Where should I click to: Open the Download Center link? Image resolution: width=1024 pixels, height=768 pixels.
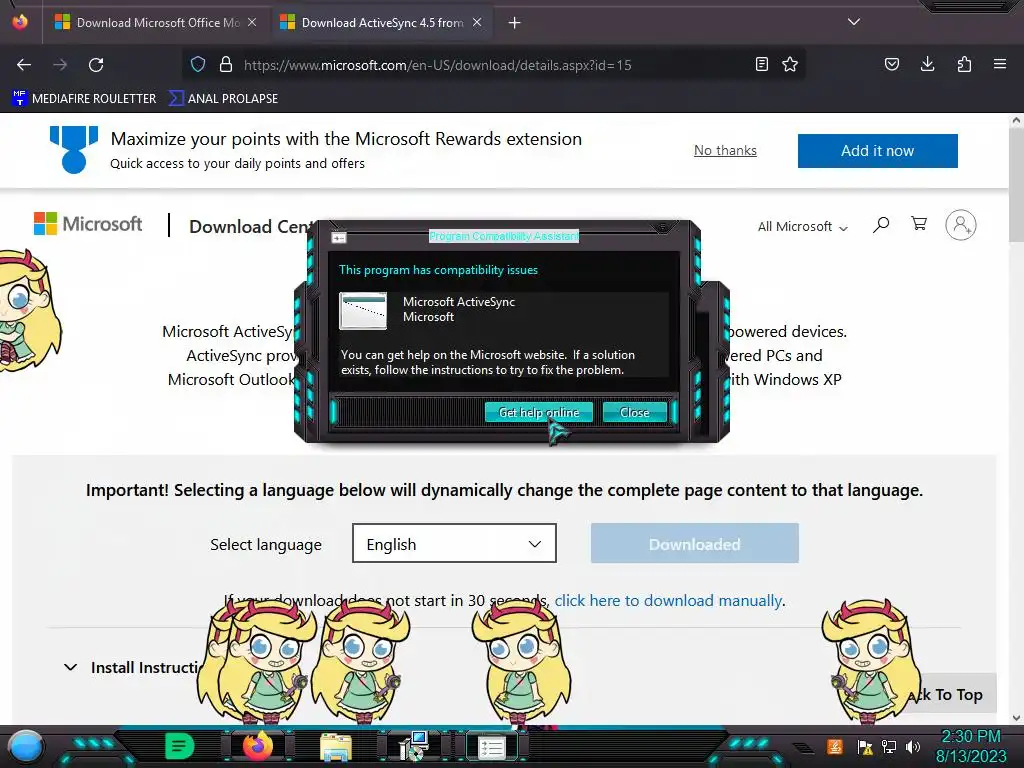[250, 227]
